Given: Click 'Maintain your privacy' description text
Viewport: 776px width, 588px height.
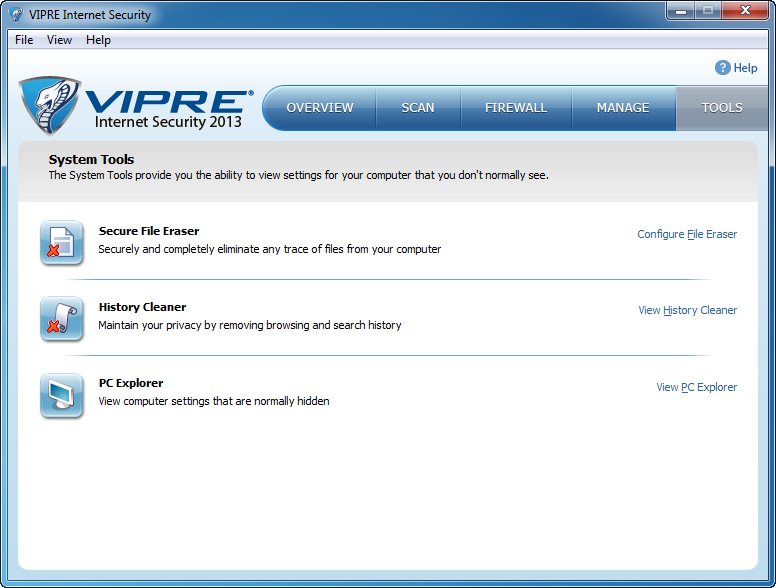Looking at the screenshot, I should [249, 325].
